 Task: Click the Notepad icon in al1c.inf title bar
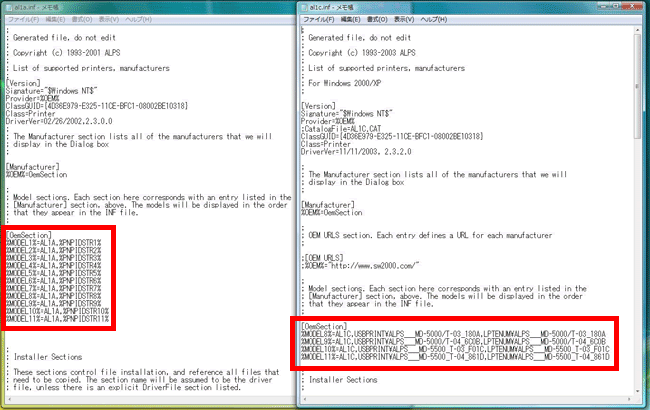304,7
